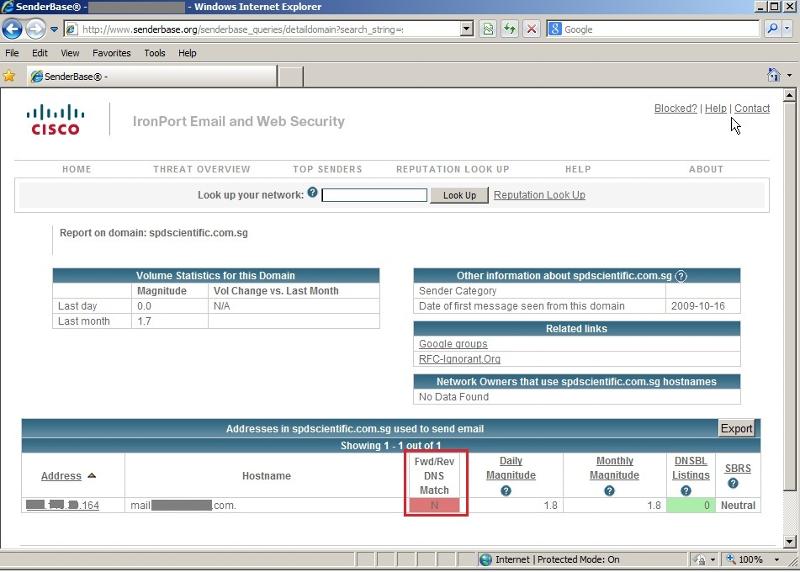Click the network lookup text field
This screenshot has width=800, height=572.
point(374,195)
